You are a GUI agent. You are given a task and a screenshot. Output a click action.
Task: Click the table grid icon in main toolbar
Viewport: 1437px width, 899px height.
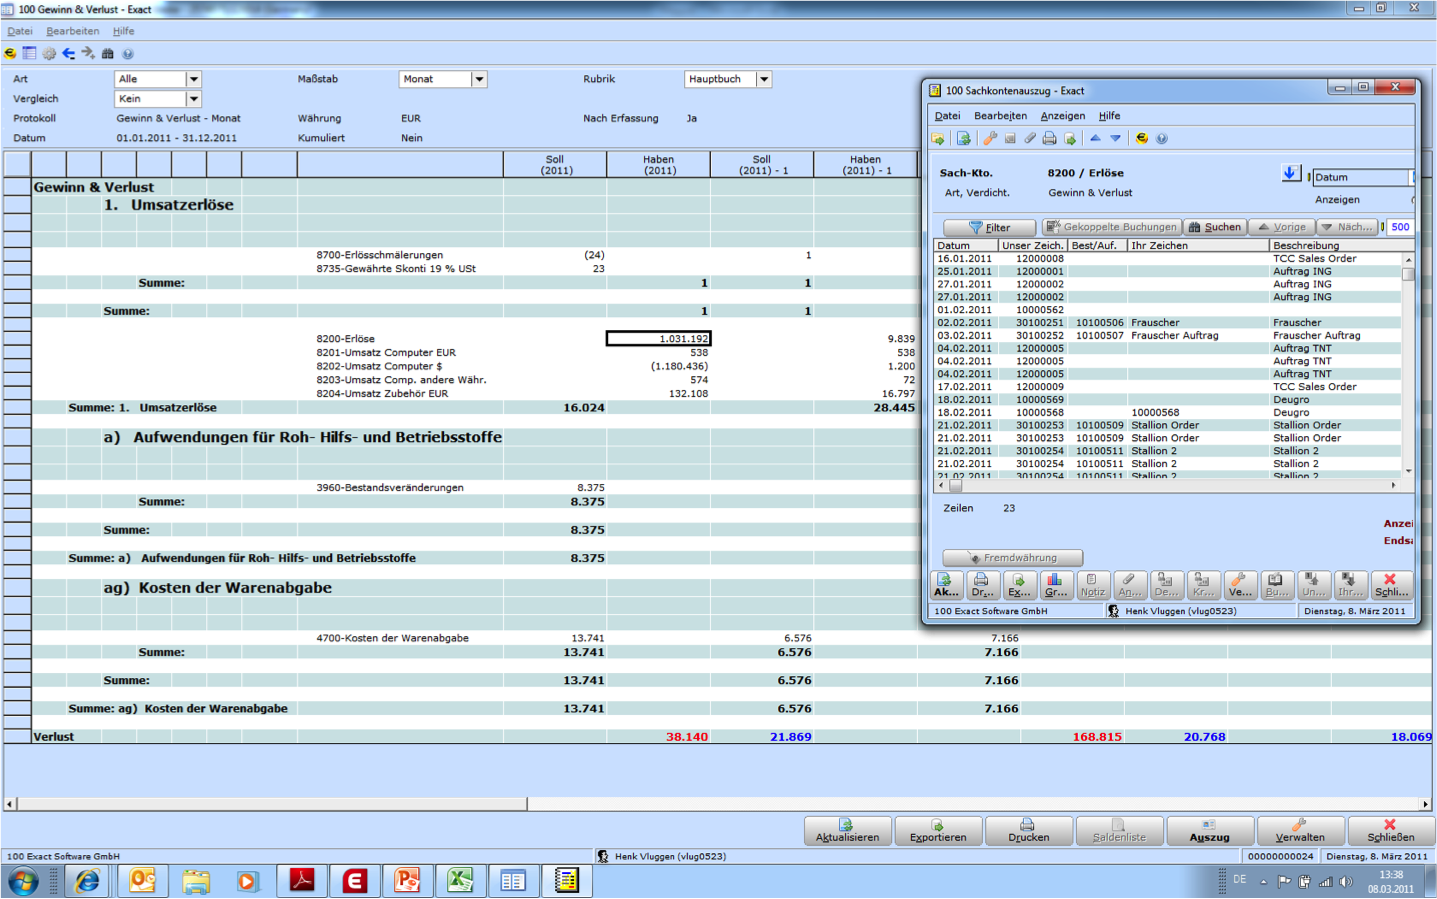[29, 54]
